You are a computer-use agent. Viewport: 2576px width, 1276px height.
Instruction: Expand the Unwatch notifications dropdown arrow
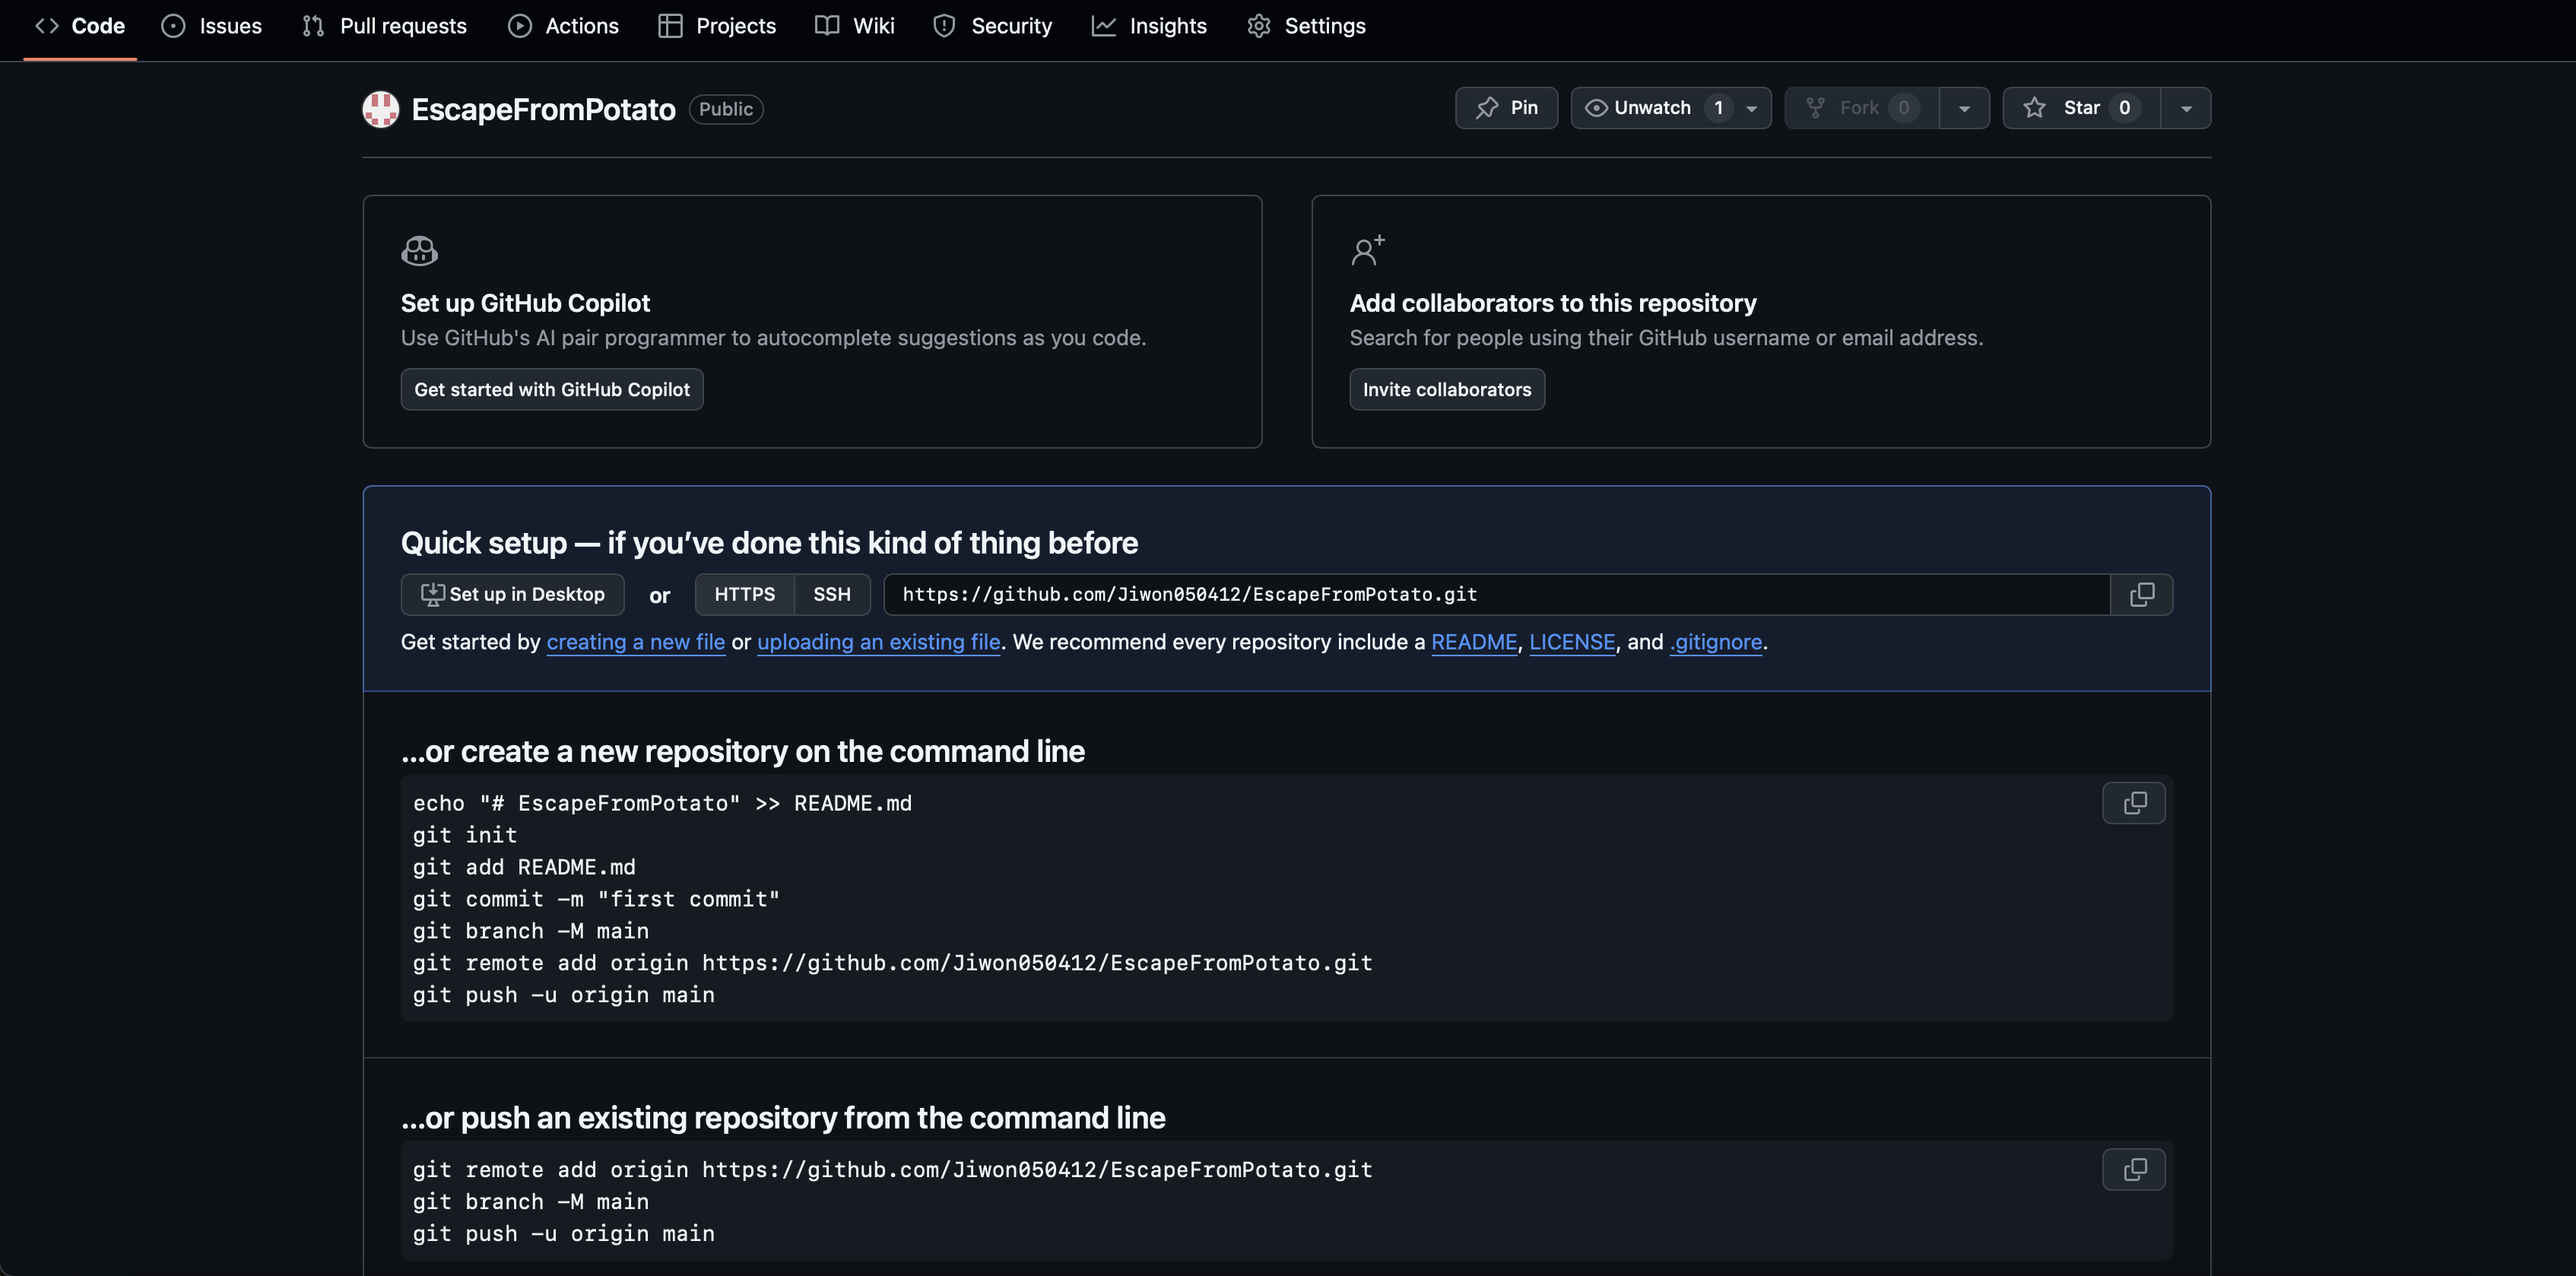(x=1751, y=108)
